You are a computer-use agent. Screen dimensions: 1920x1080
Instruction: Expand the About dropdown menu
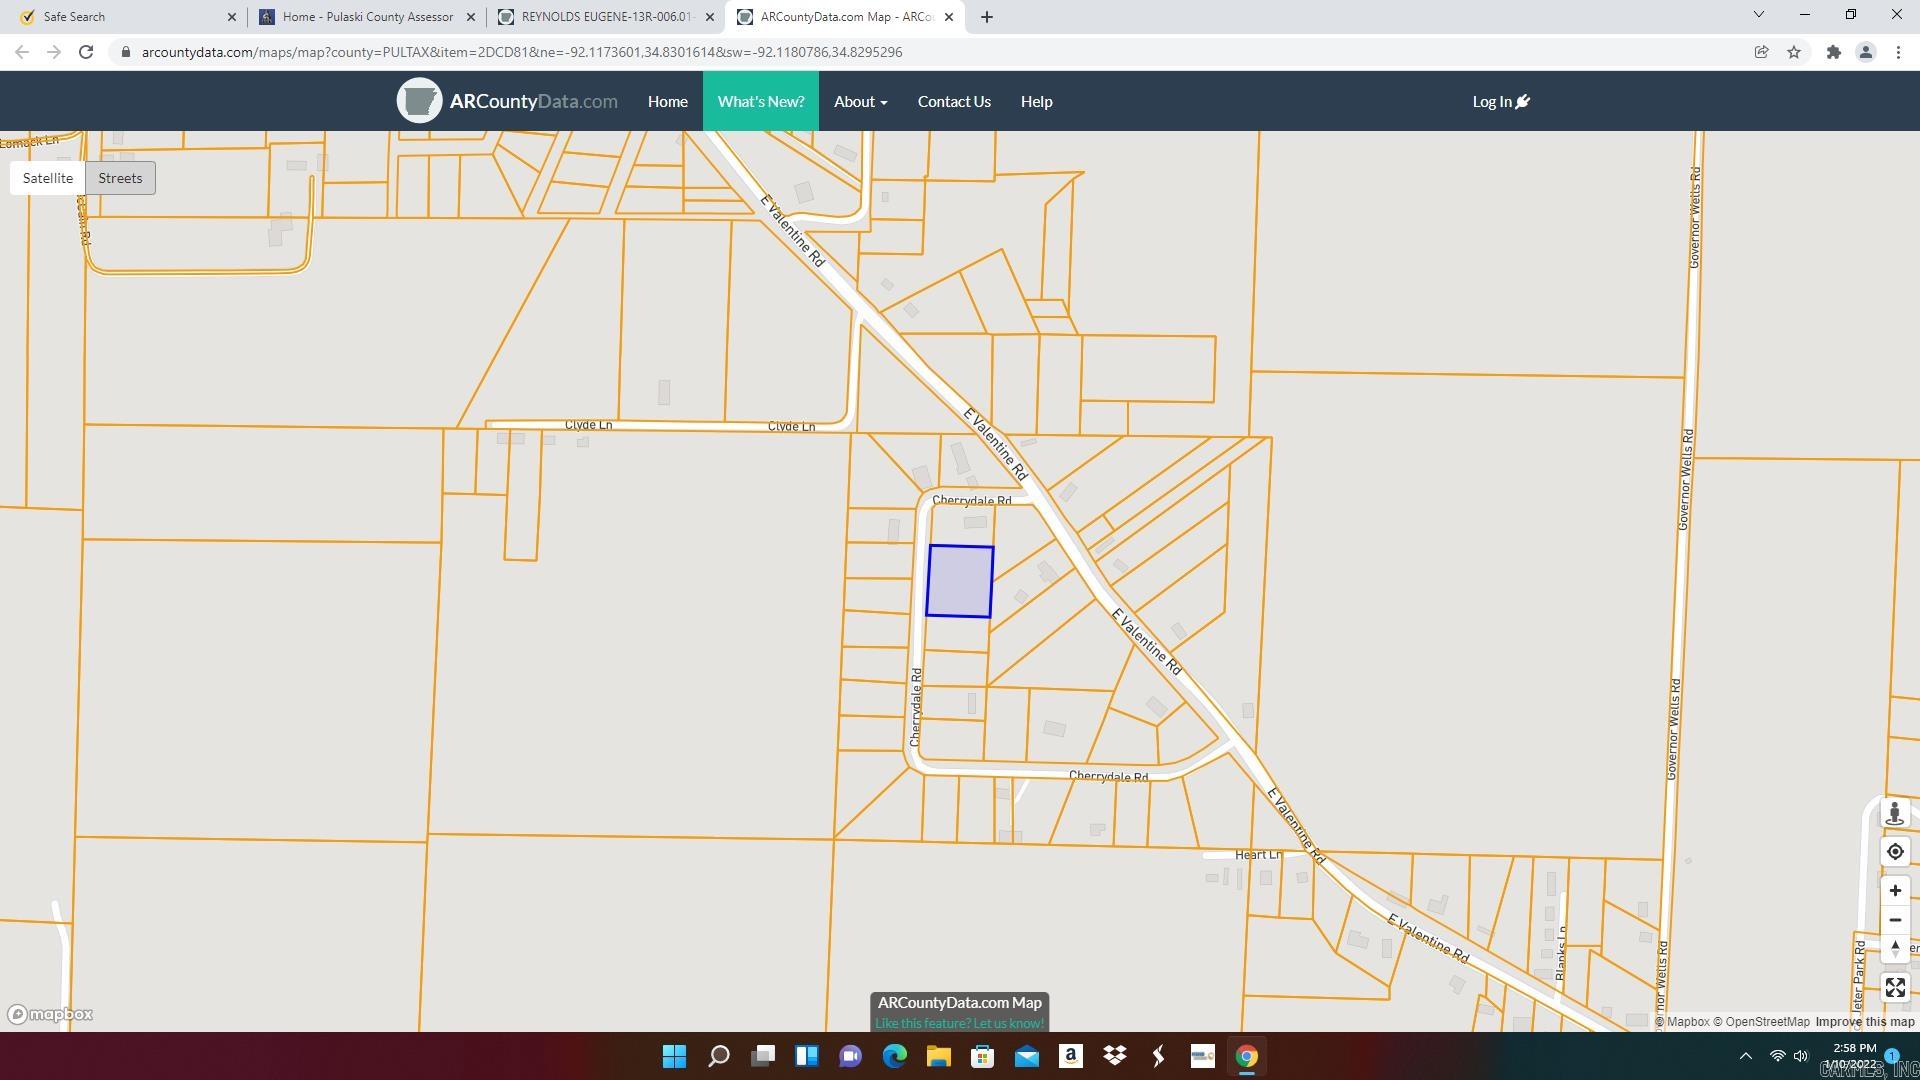click(x=860, y=101)
